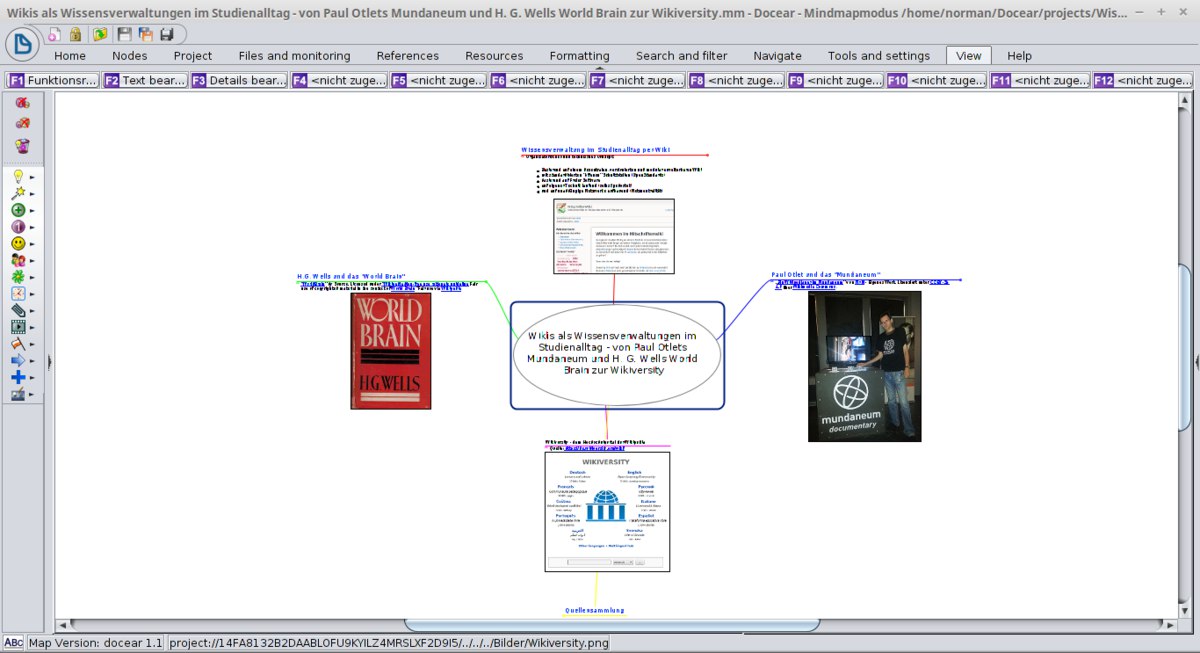Expand the green plus icon group arrow
Viewport: 1200px width, 653px height.
click(32, 211)
